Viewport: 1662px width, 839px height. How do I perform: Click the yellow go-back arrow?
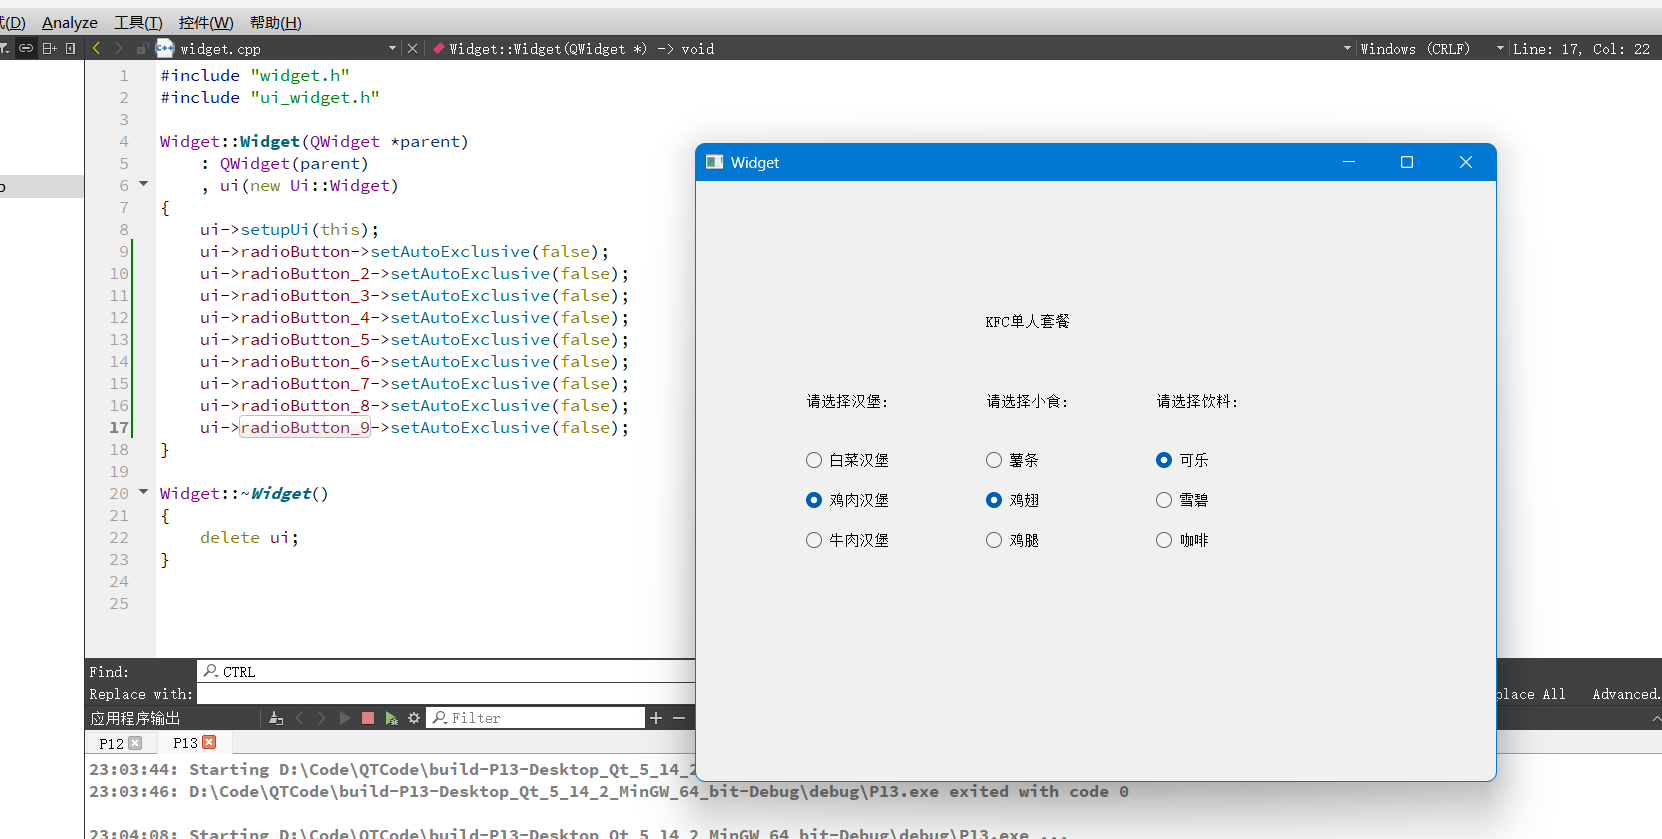[x=96, y=48]
